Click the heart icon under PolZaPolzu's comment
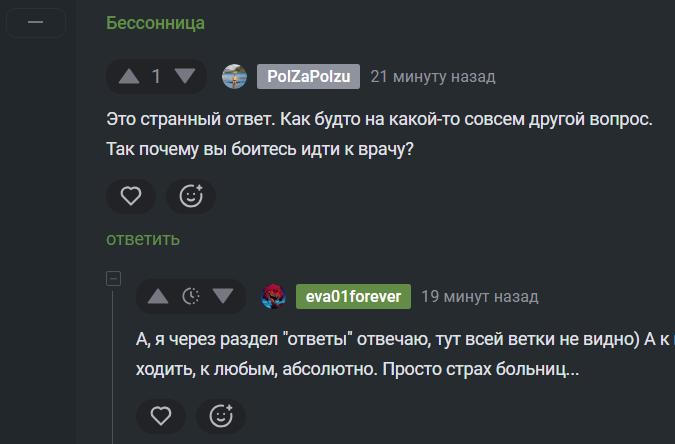This screenshot has height=444, width=675. point(131,196)
